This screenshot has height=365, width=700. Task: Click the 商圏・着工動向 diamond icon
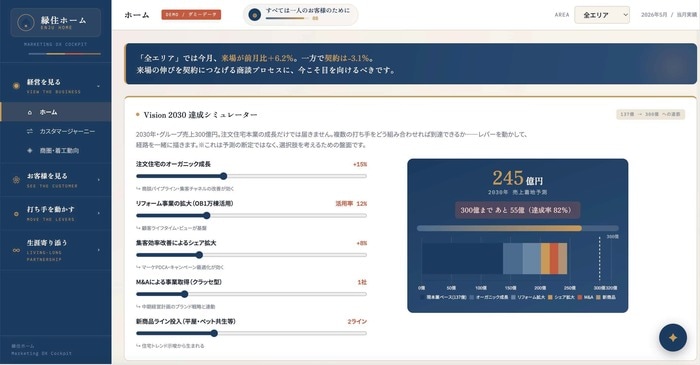click(30, 151)
